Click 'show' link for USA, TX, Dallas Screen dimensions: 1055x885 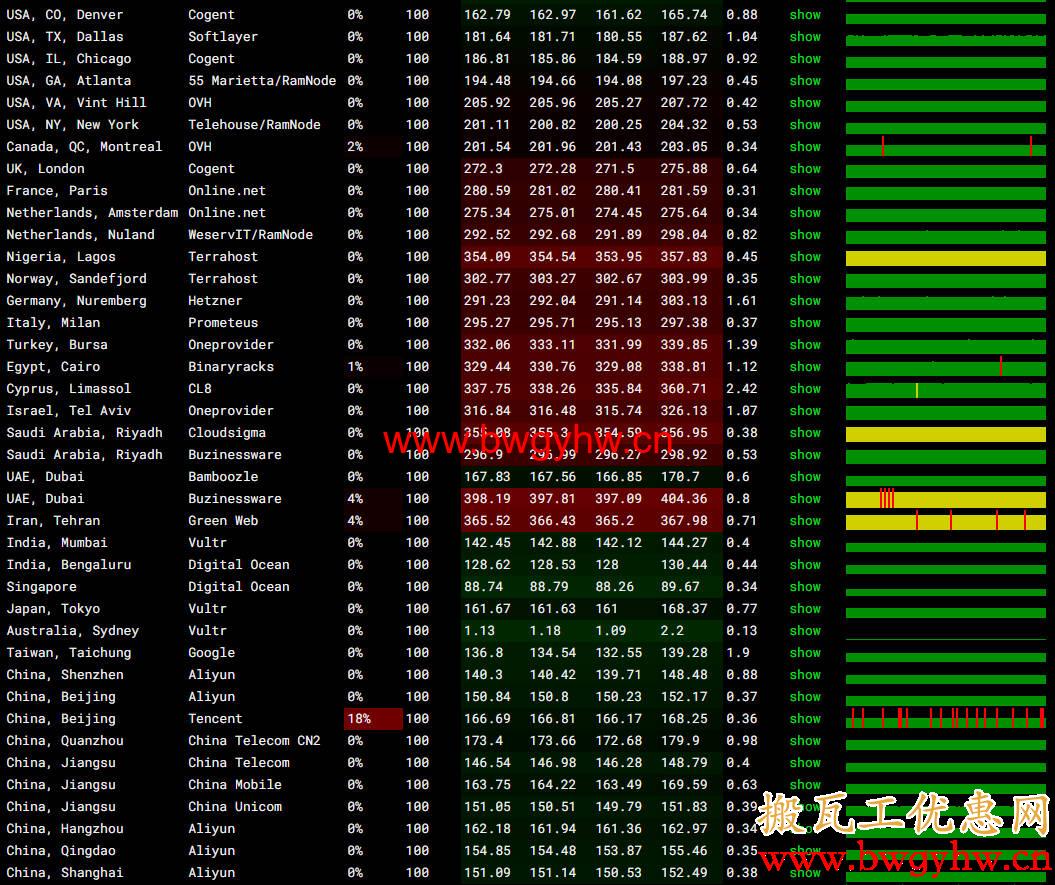805,36
